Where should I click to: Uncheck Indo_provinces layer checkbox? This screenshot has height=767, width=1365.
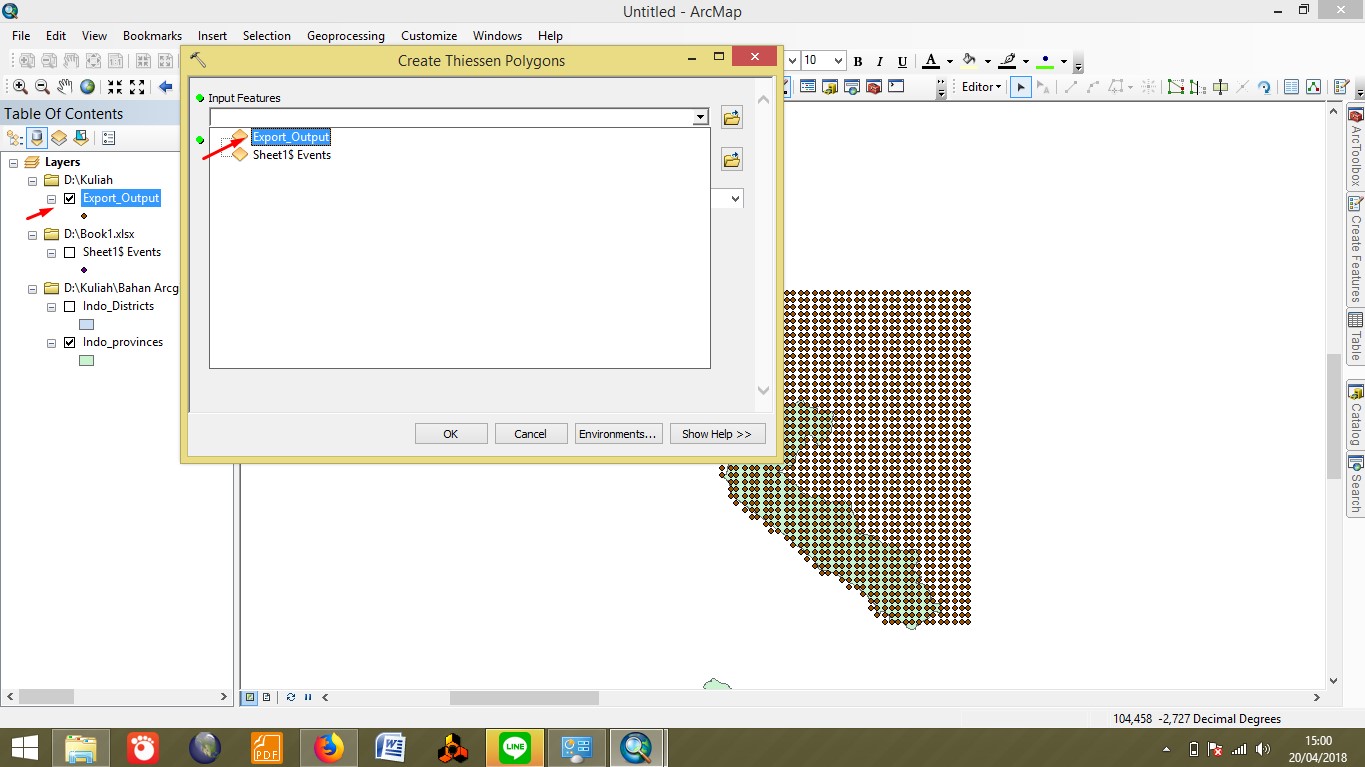[x=69, y=342]
